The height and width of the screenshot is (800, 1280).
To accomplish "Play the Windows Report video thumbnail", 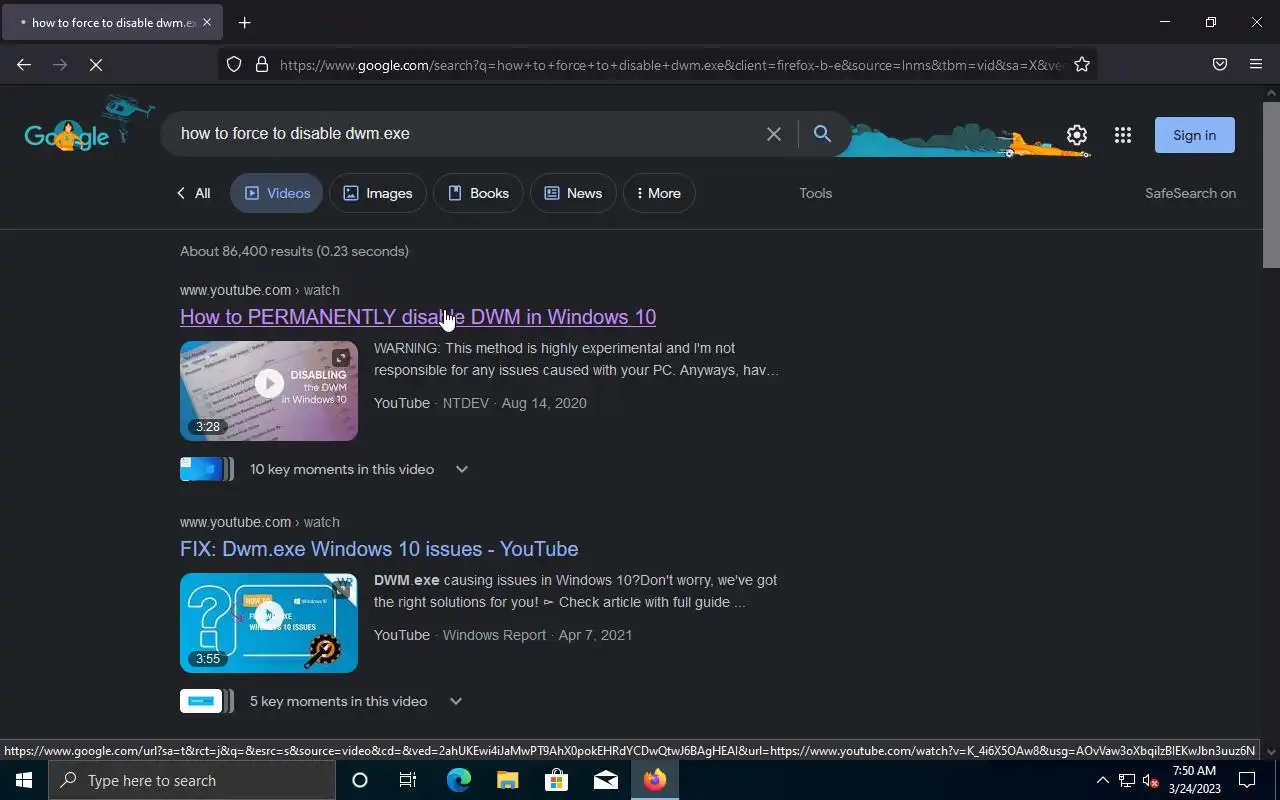I will 269,623.
